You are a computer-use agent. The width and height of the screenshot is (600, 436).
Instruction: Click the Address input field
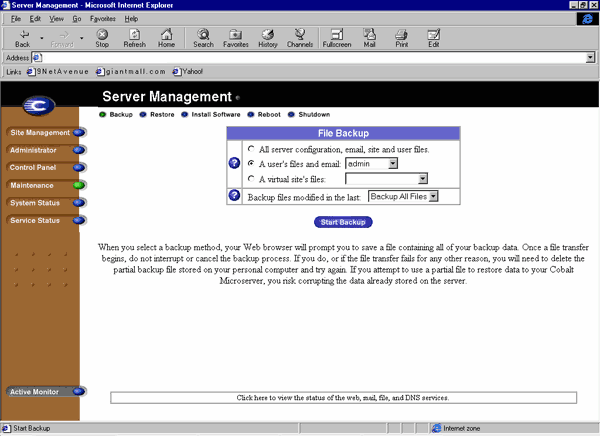[x=313, y=58]
